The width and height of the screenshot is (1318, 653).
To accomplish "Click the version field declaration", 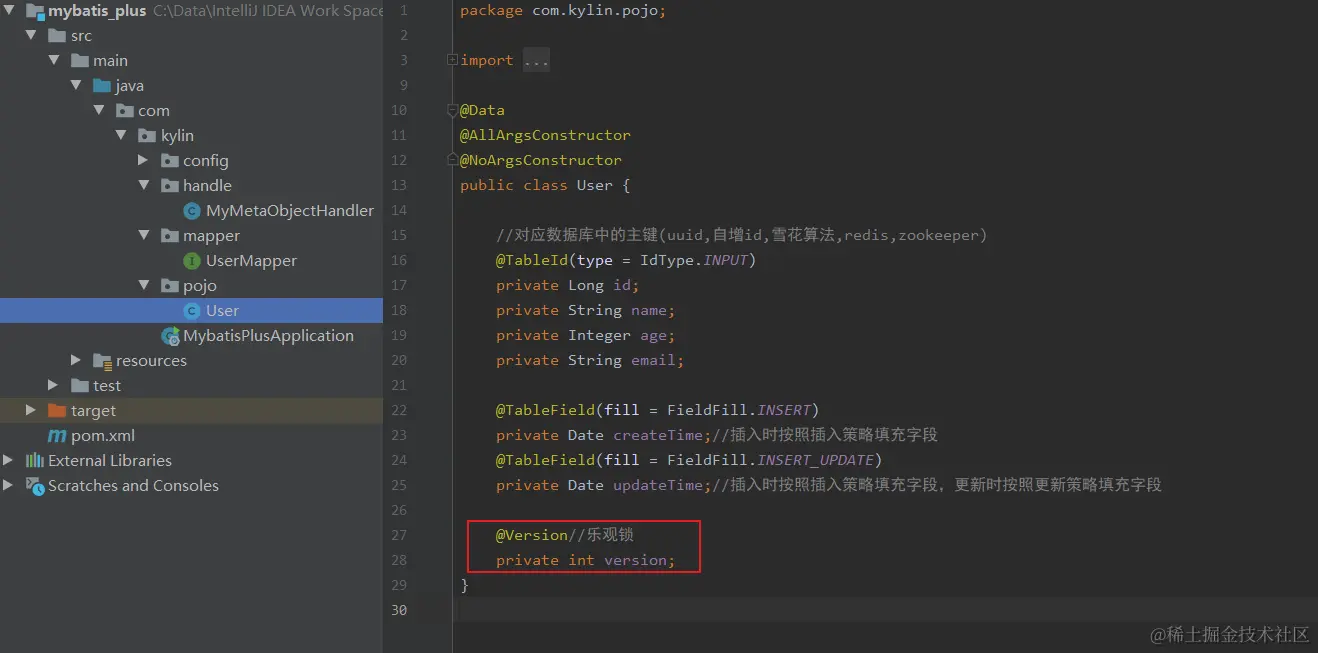I will tap(585, 560).
